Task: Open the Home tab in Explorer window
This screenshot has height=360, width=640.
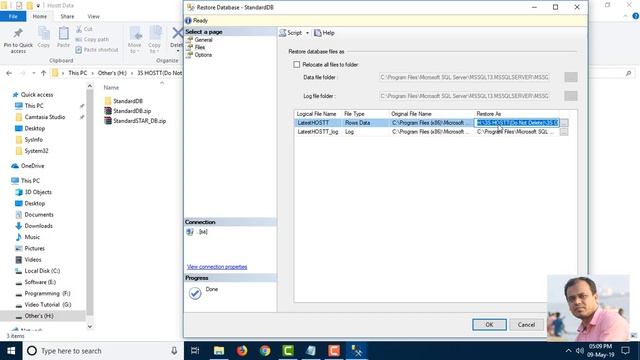Action: (40, 16)
